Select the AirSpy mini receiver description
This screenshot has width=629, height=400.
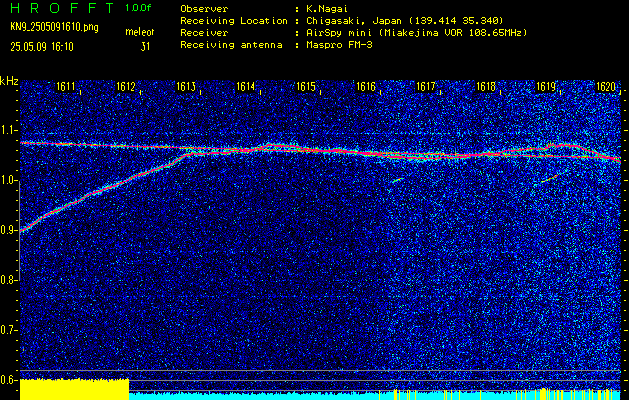416,33
